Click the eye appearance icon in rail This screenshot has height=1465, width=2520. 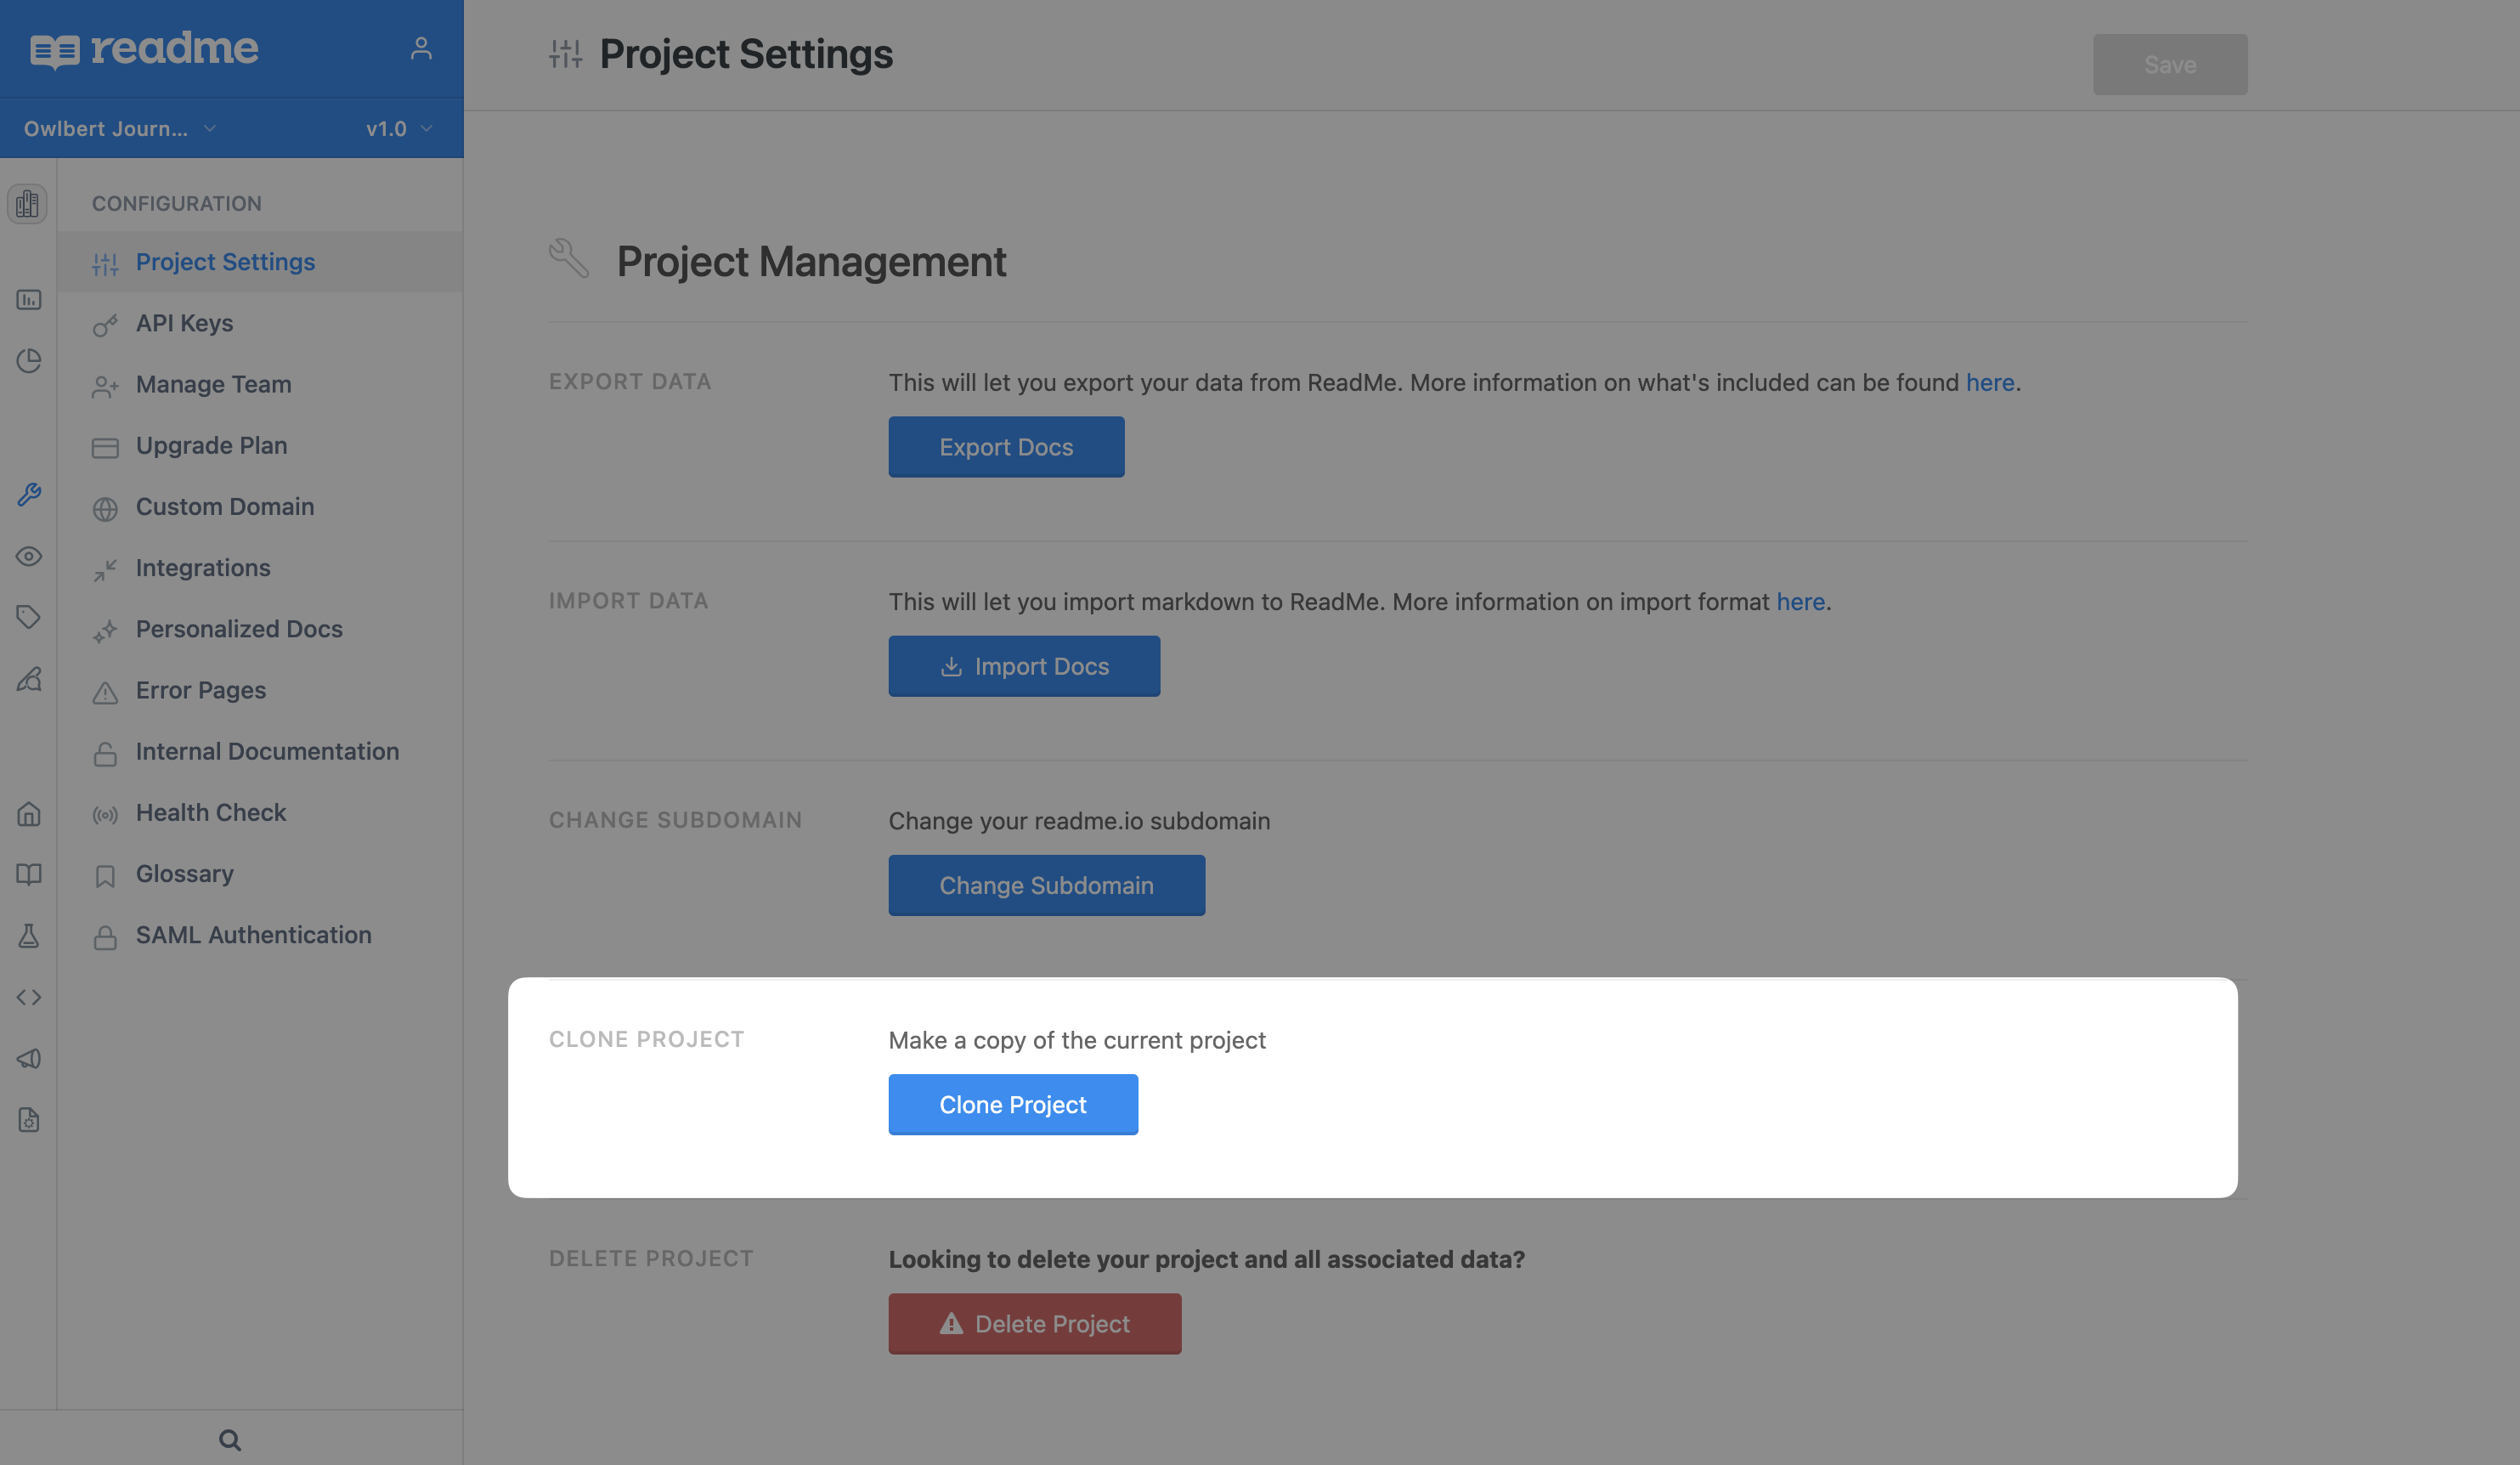[x=29, y=556]
